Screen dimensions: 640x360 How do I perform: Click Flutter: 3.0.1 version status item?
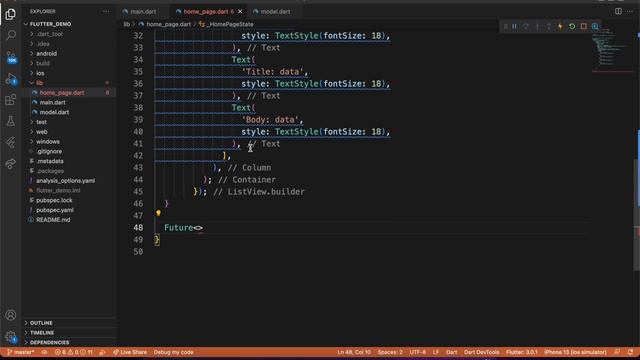point(522,352)
